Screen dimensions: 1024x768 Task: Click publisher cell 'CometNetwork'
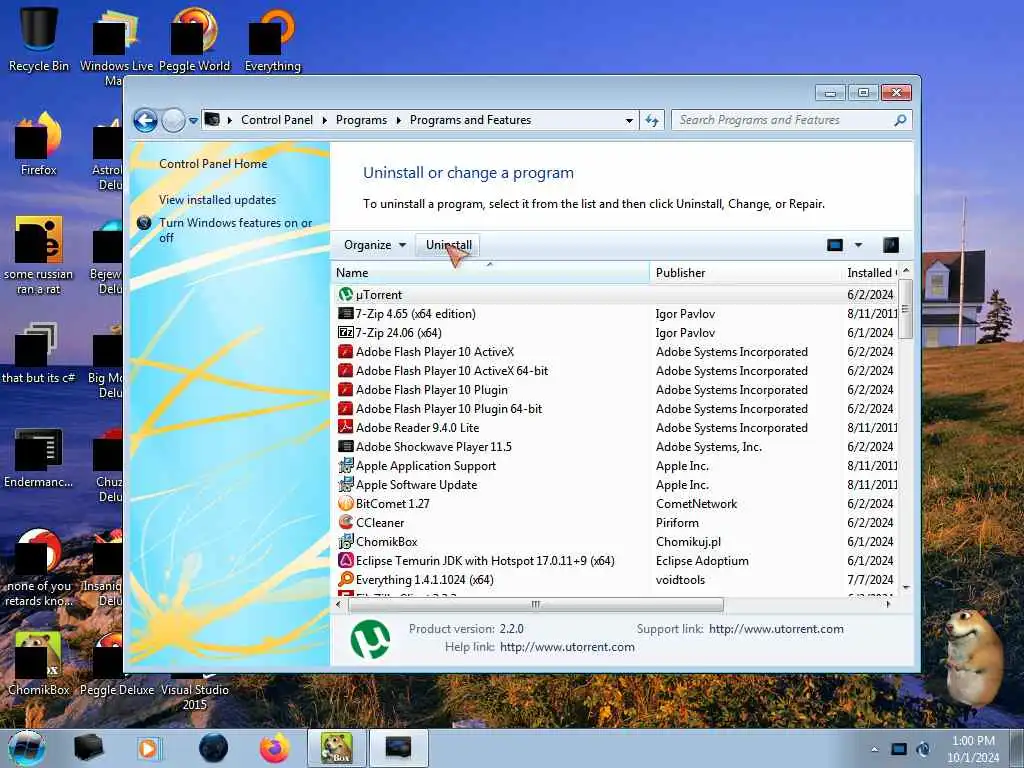tap(696, 504)
